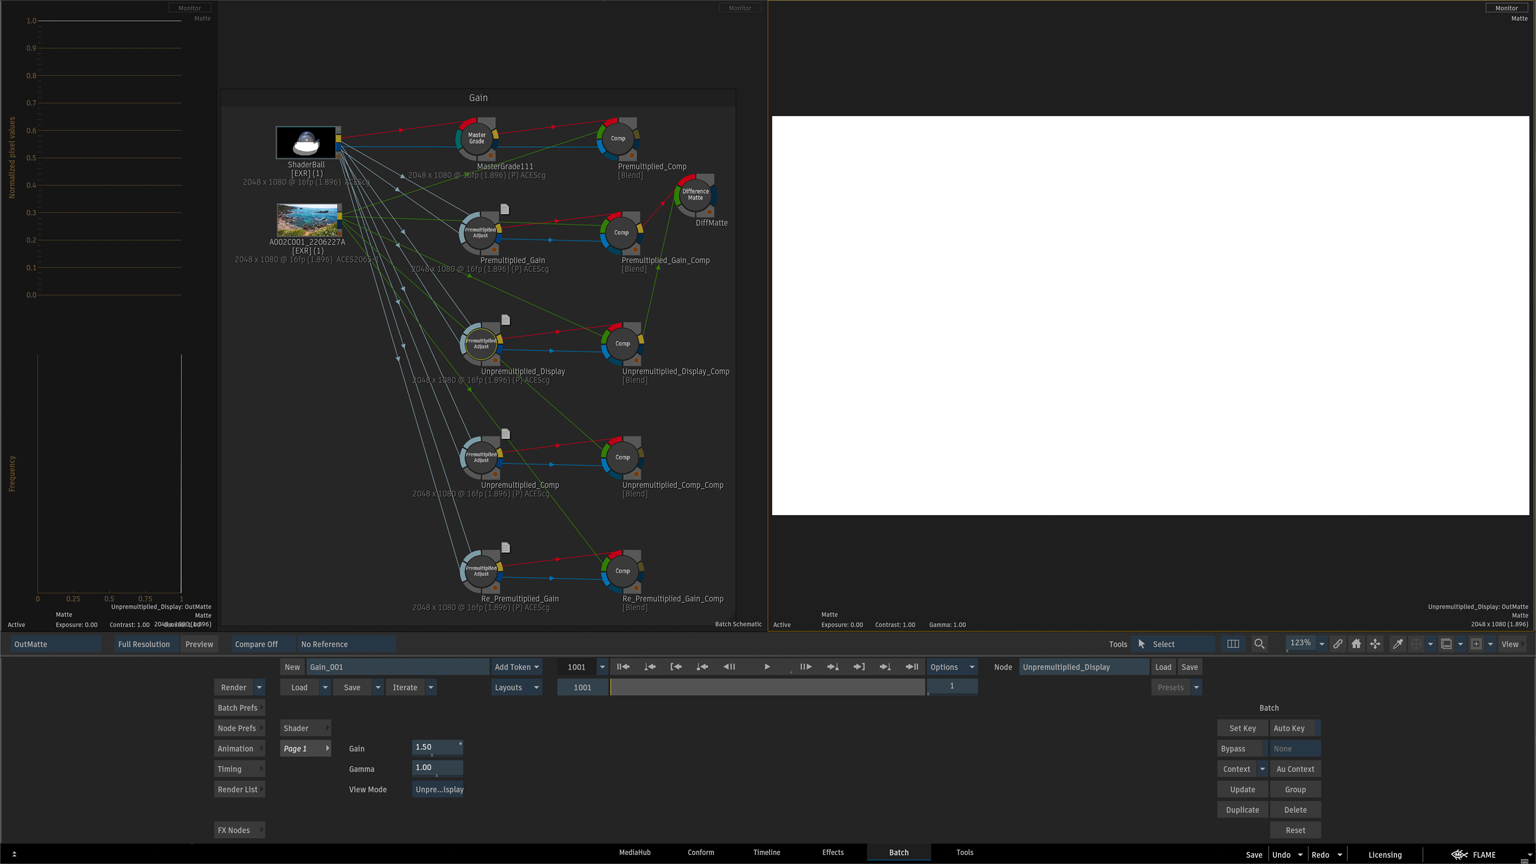The height and width of the screenshot is (864, 1536).
Task: Open the Render List
Action: tap(238, 790)
